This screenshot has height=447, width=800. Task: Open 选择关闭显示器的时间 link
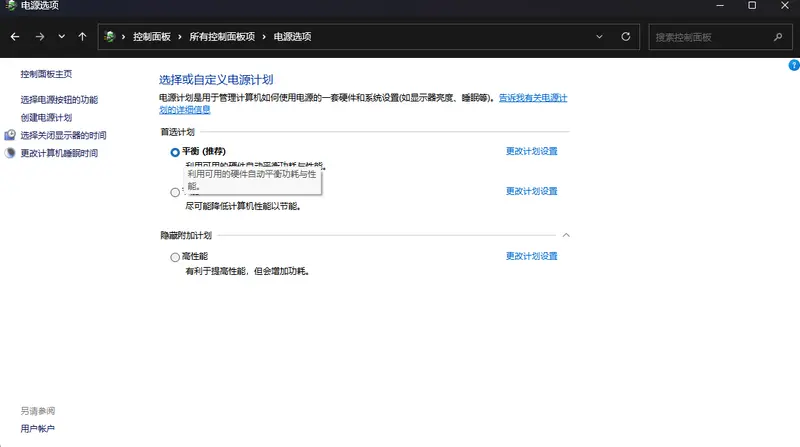(x=63, y=135)
